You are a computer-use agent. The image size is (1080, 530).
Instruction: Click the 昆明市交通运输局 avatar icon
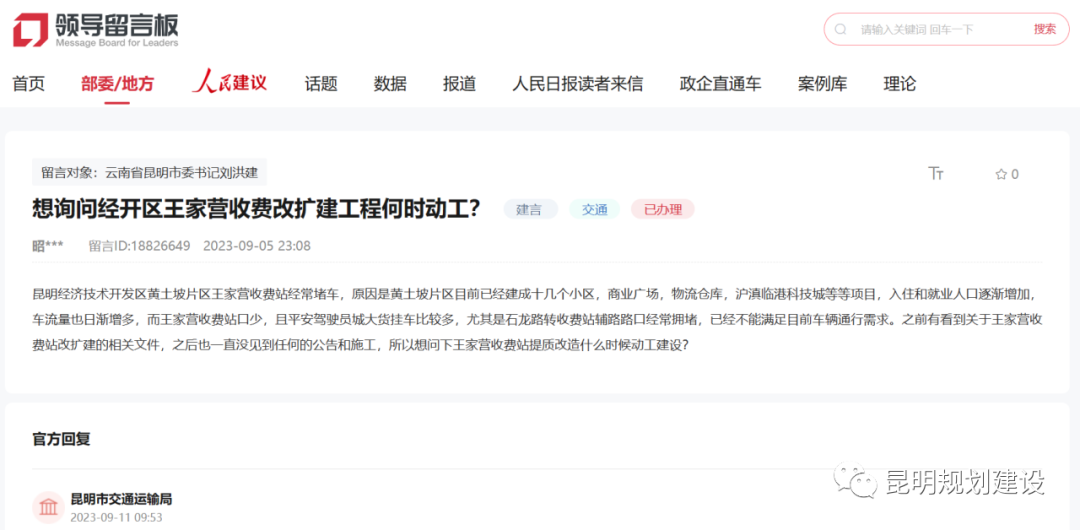point(48,507)
